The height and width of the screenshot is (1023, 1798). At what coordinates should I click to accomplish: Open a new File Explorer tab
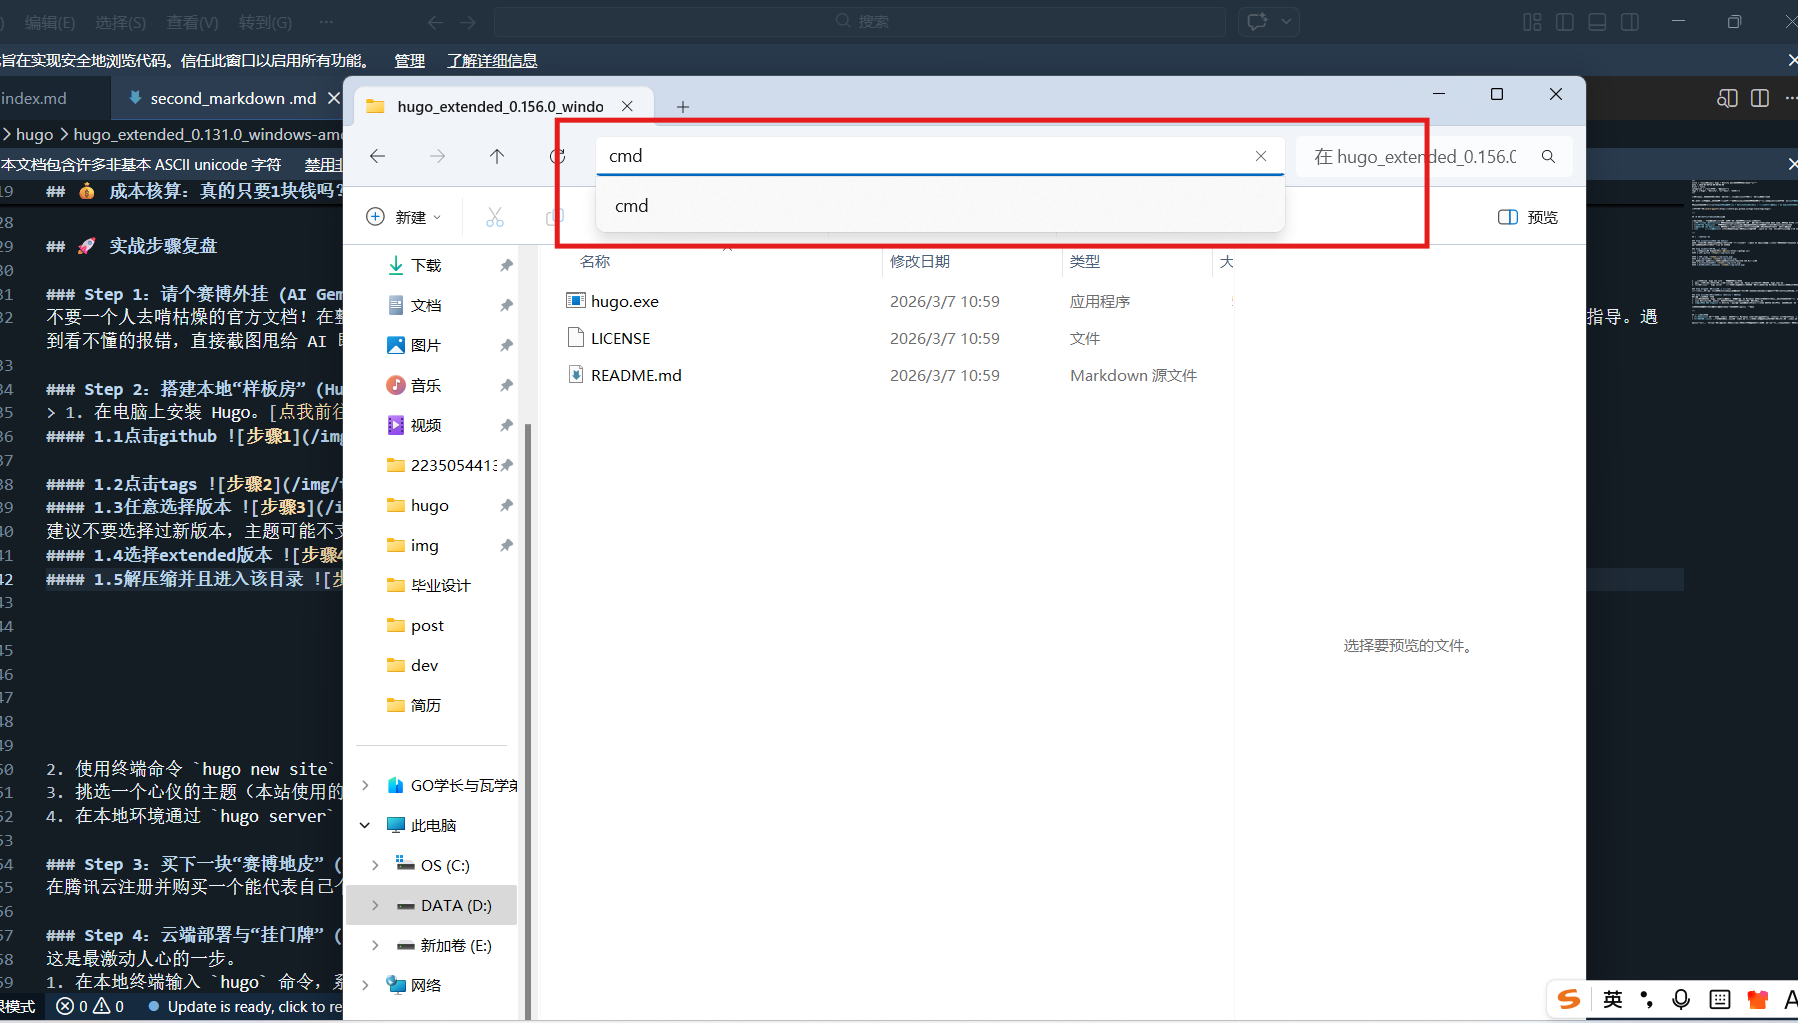tap(683, 107)
